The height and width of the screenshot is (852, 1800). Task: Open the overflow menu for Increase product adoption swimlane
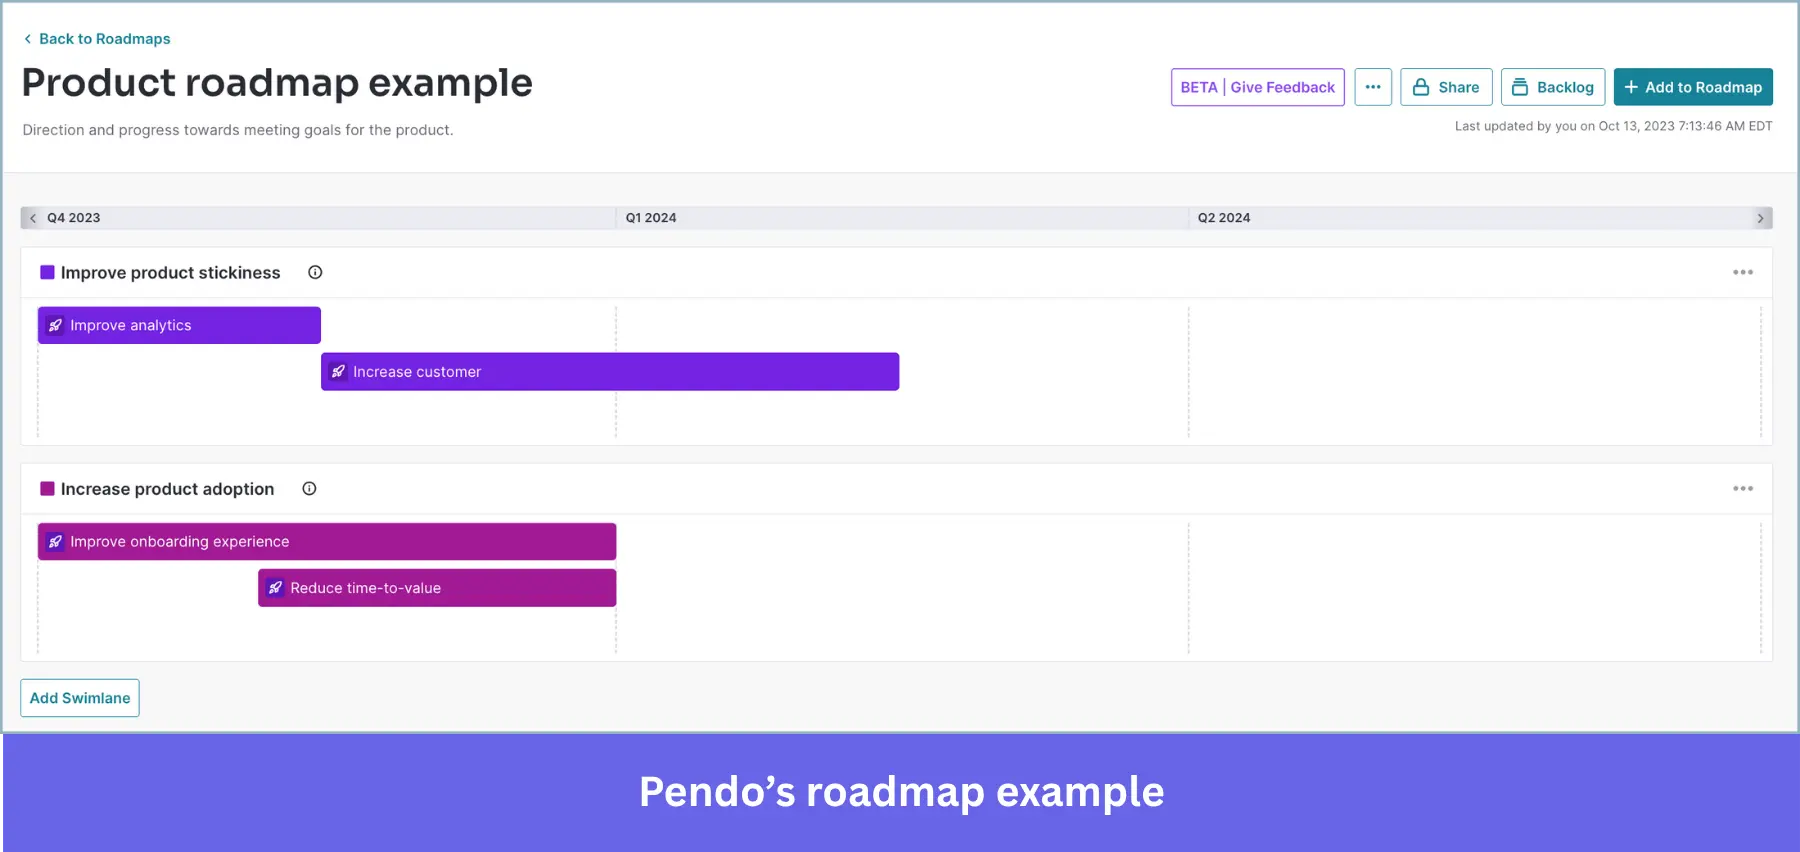click(x=1743, y=488)
